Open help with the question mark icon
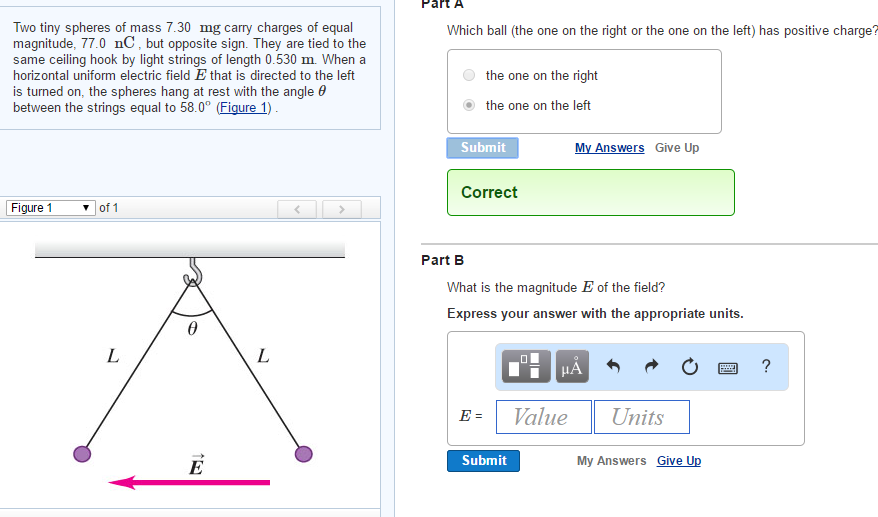Image resolution: width=878 pixels, height=517 pixels. tap(766, 367)
